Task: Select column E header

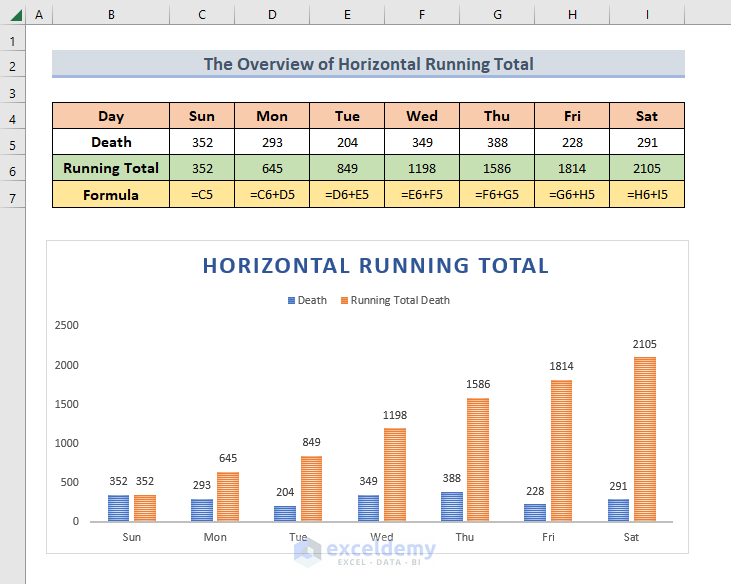Action: pos(347,14)
